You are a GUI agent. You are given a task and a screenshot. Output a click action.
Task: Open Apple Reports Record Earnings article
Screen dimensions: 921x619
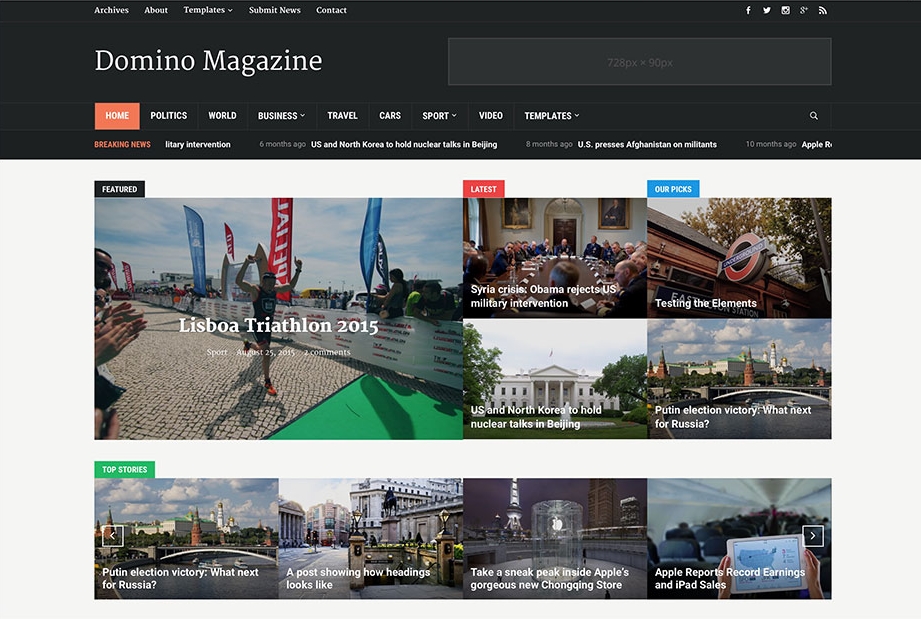[x=739, y=539]
